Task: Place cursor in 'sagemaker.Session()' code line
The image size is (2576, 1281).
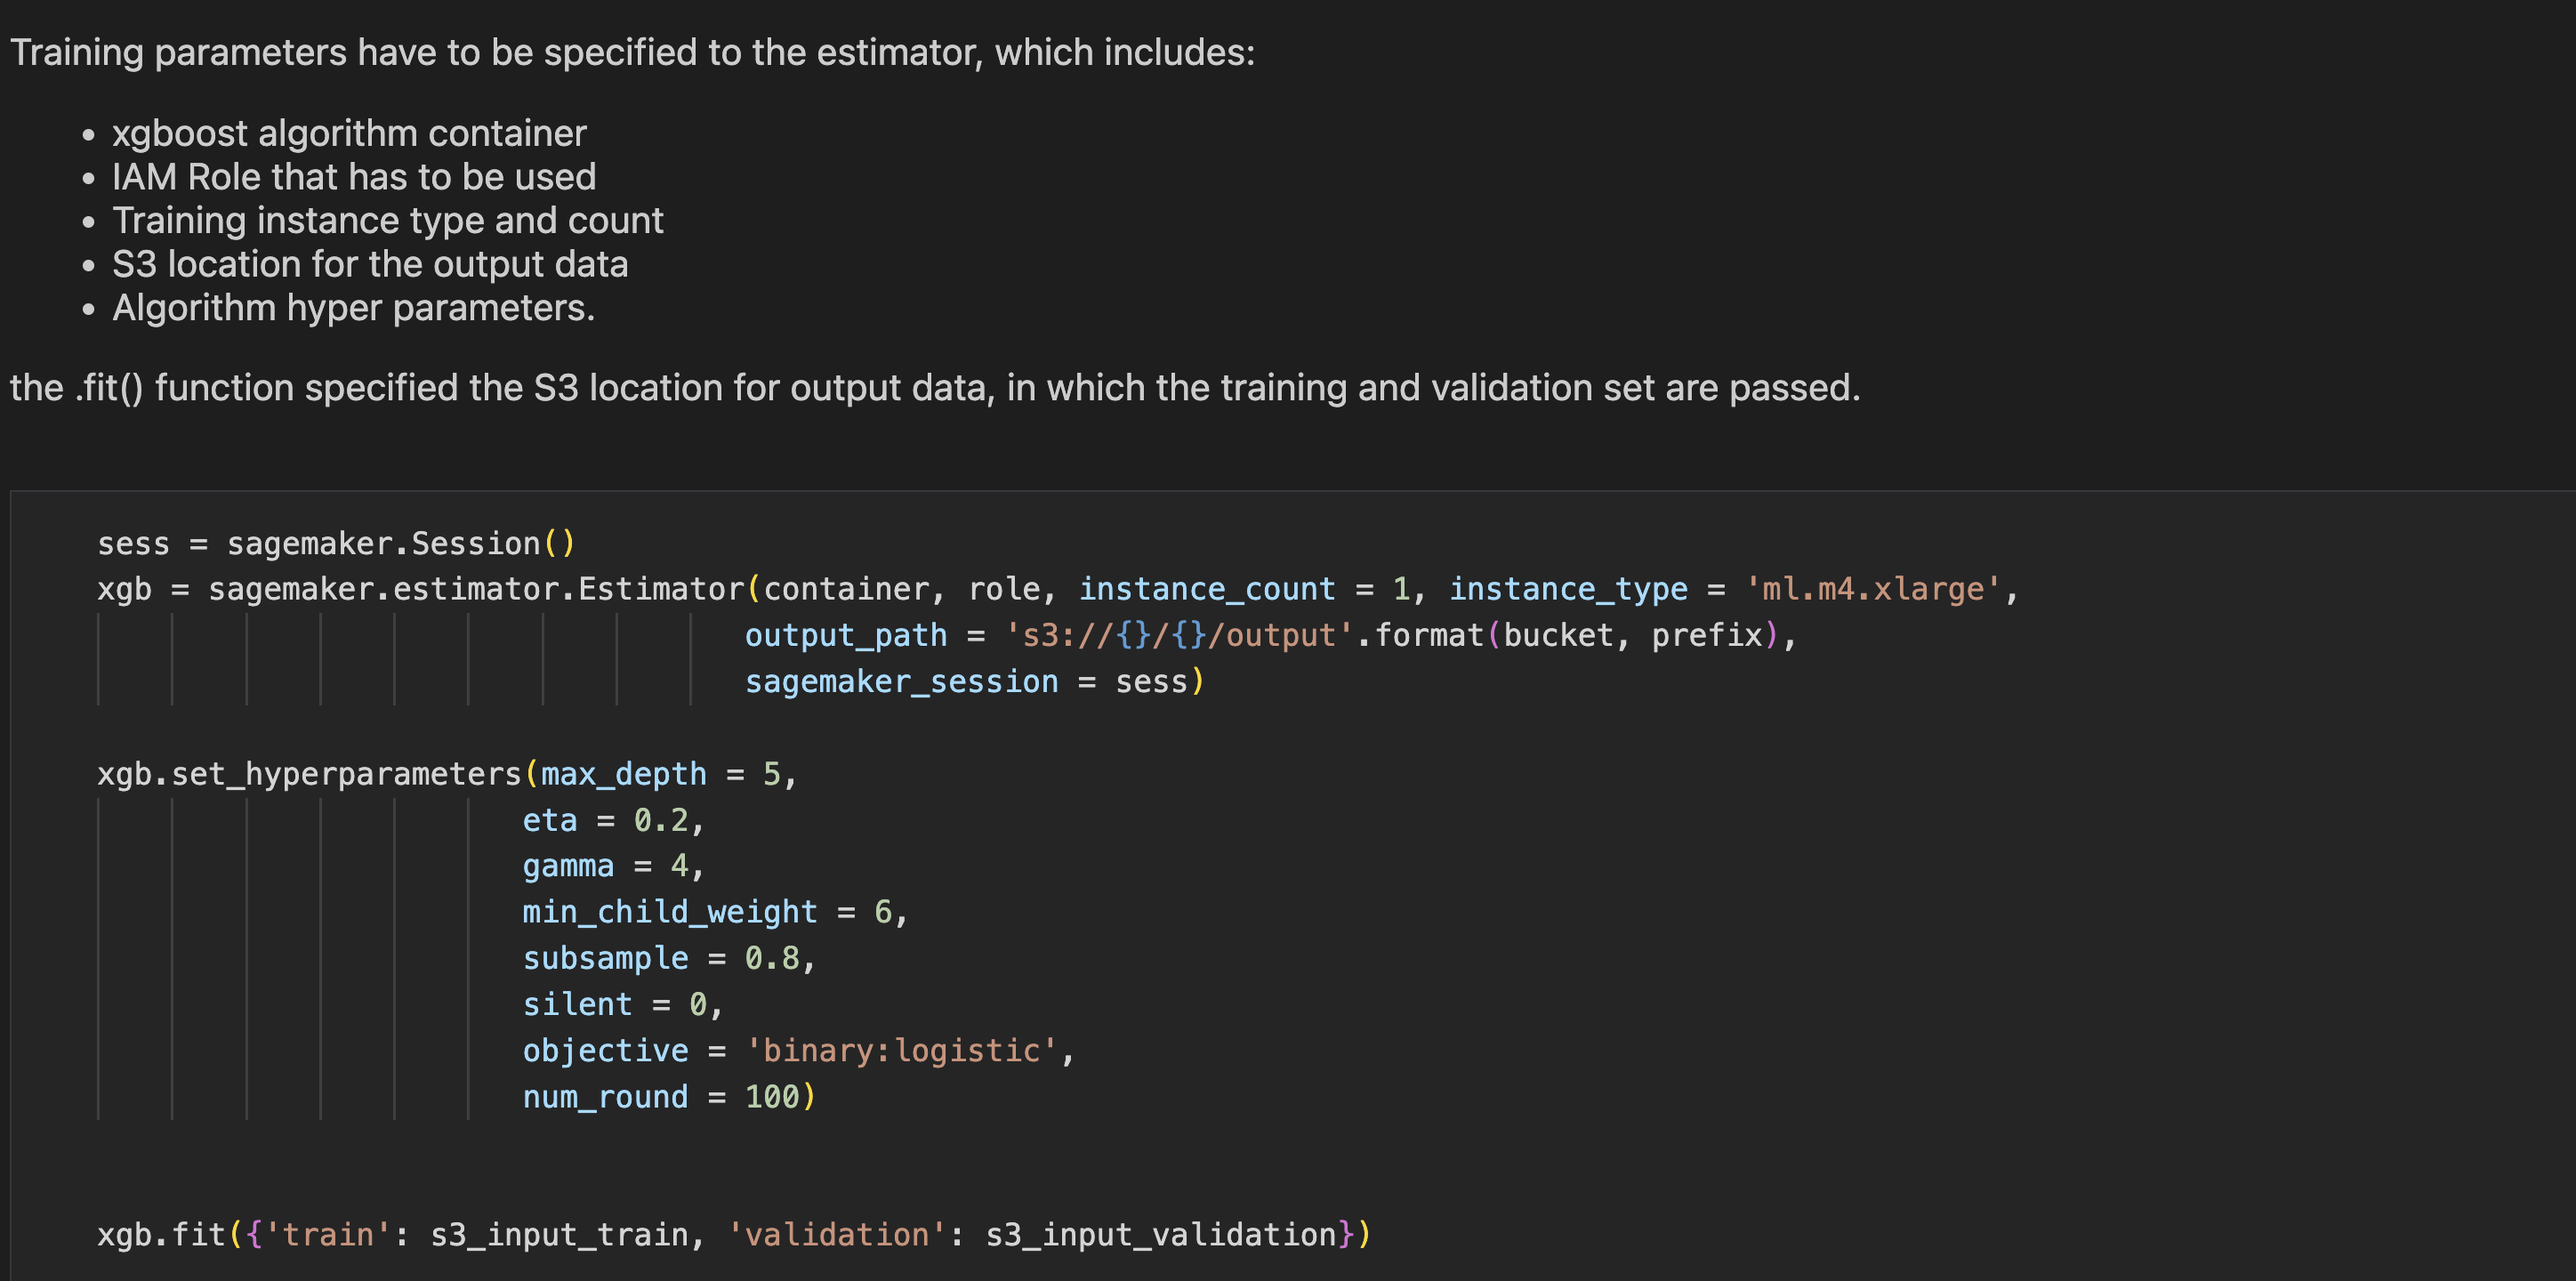Action: [400, 543]
